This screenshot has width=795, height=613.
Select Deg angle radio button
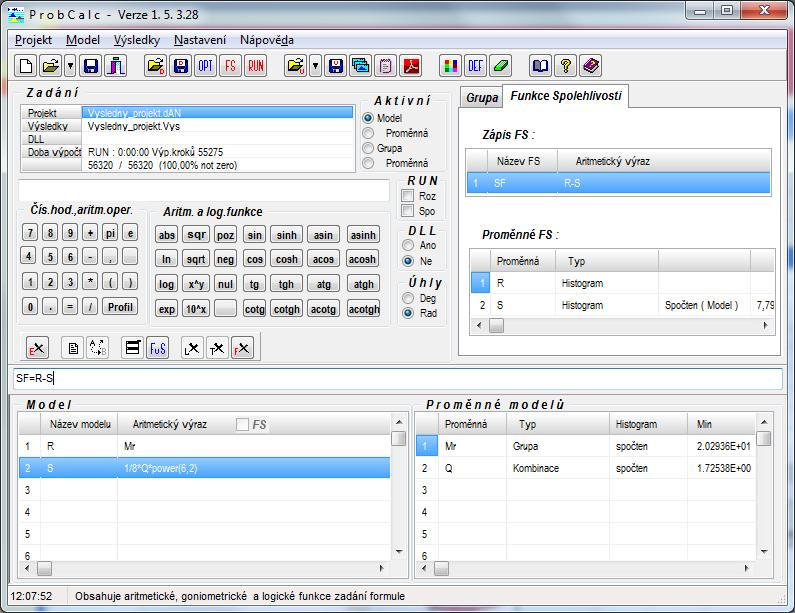(408, 298)
